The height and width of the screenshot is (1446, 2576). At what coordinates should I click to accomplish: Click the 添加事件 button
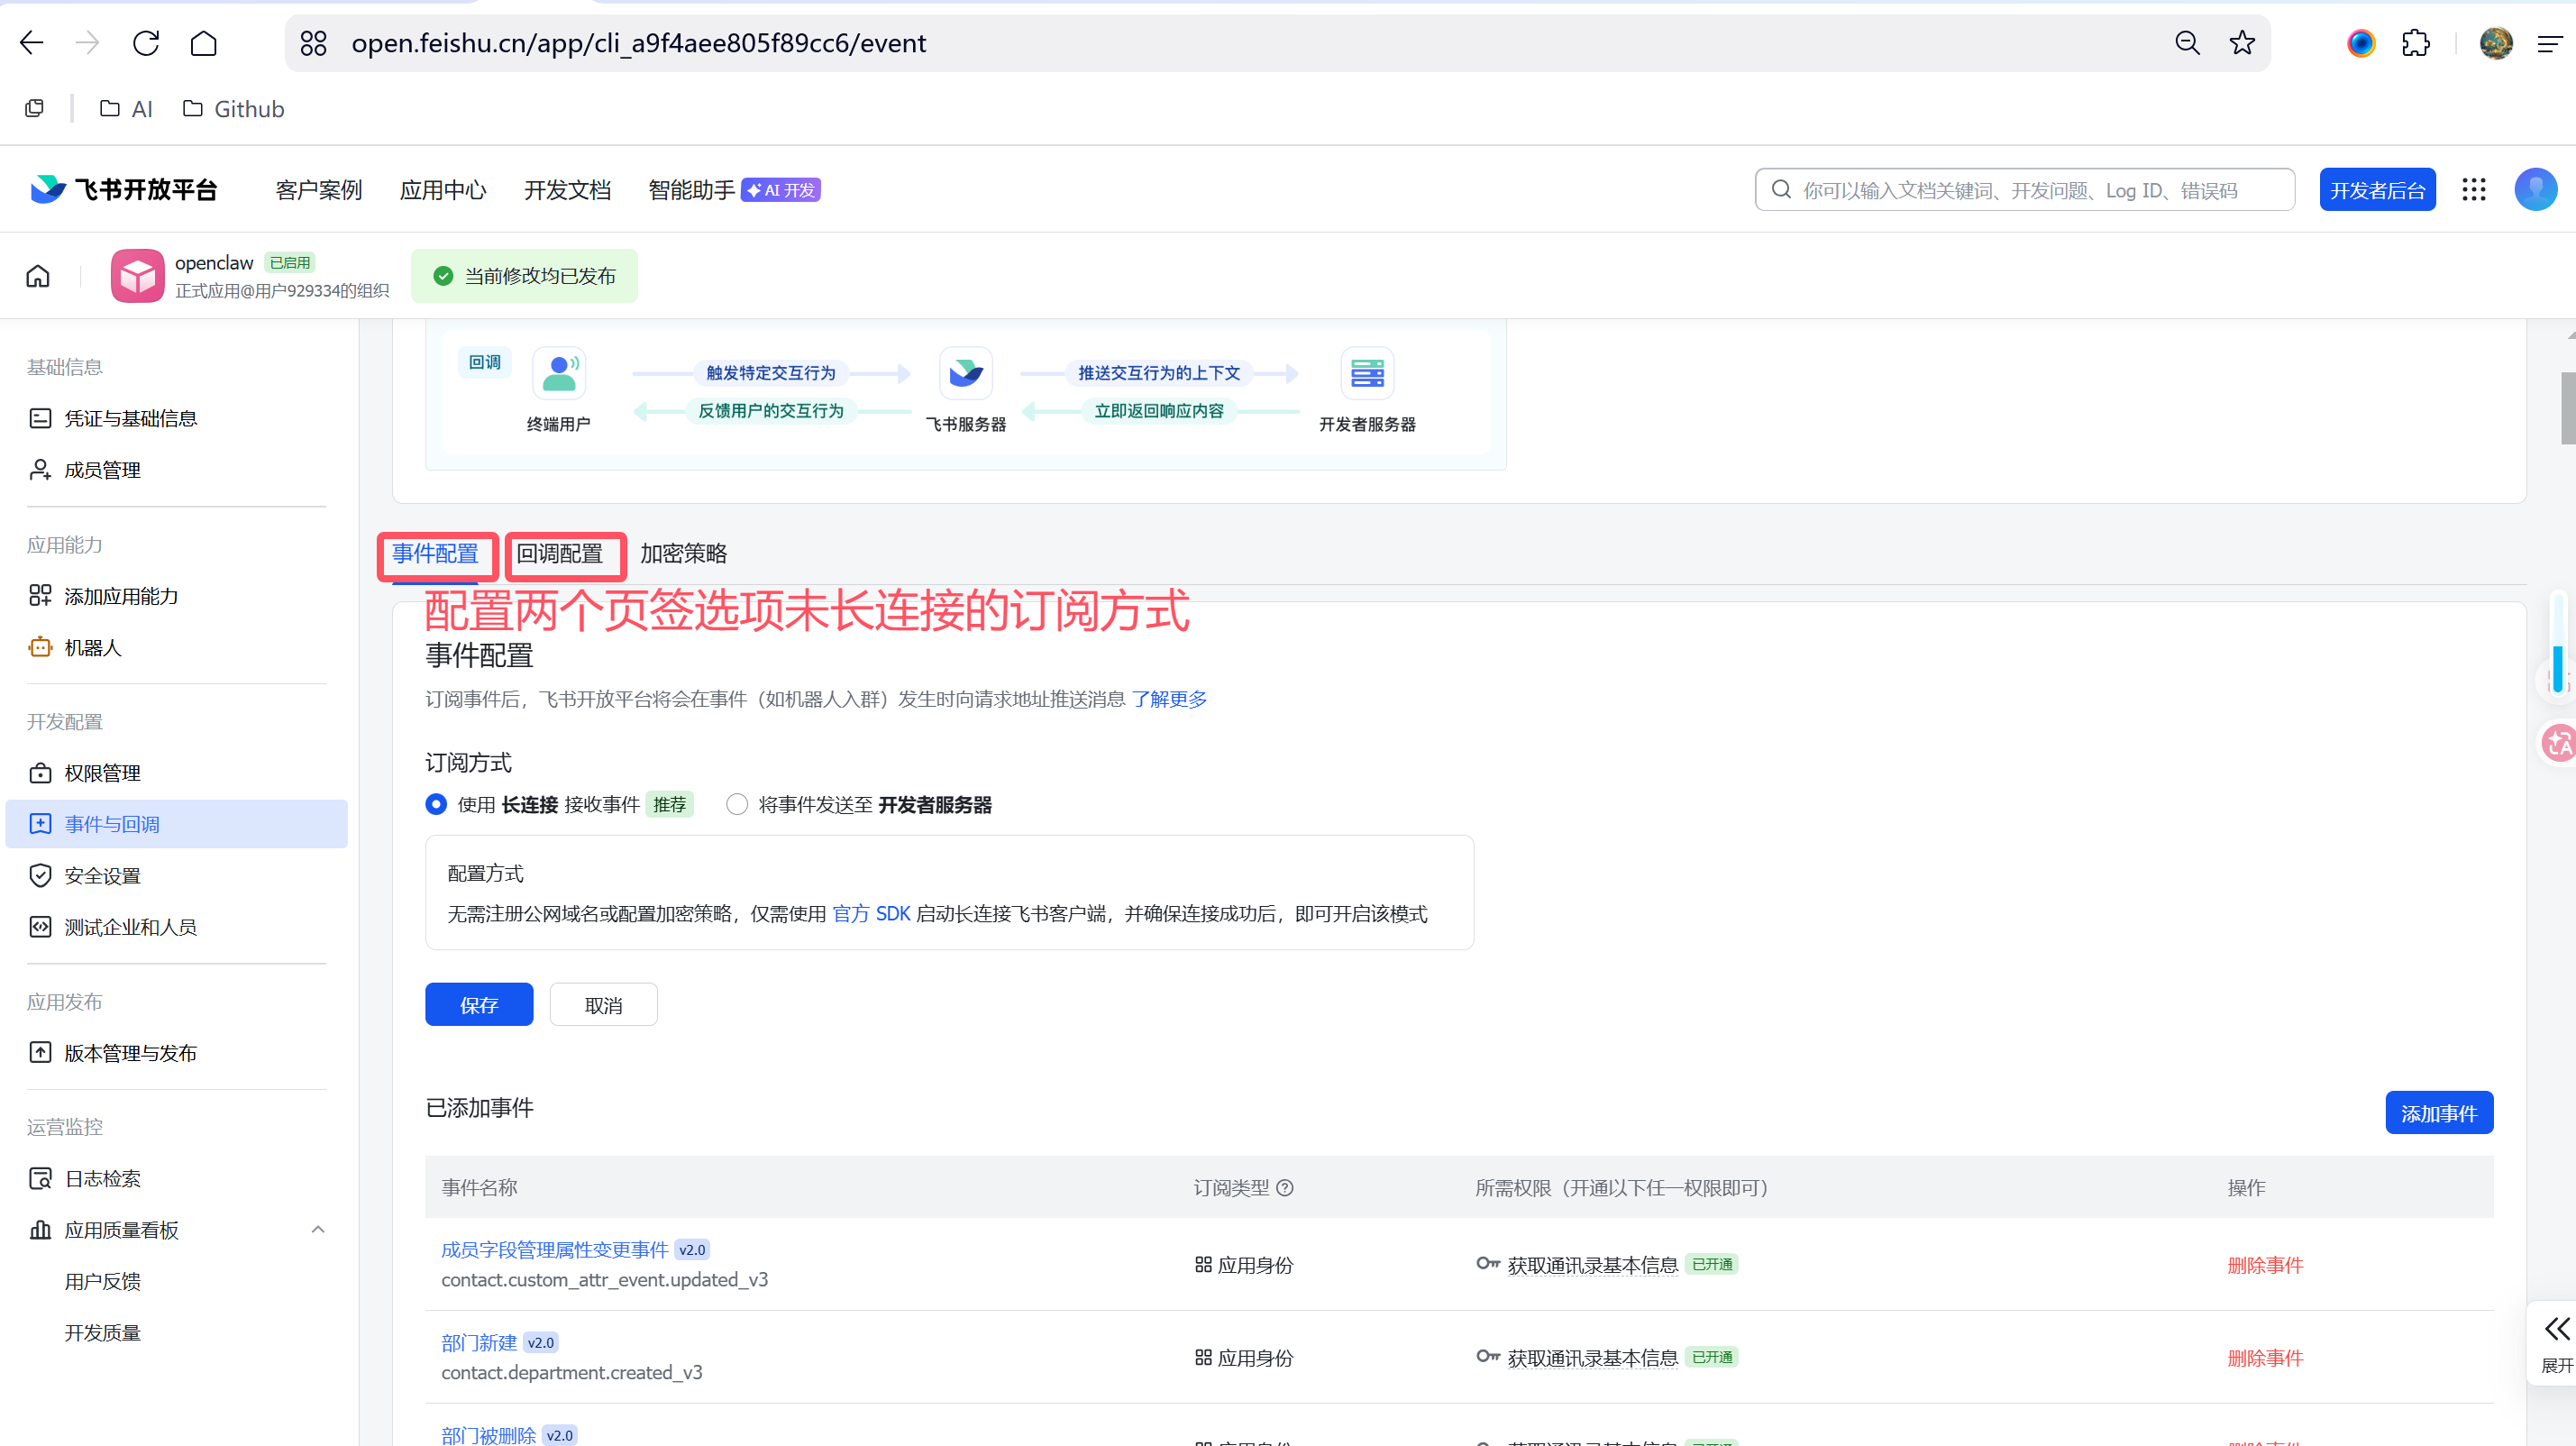coord(2438,1114)
